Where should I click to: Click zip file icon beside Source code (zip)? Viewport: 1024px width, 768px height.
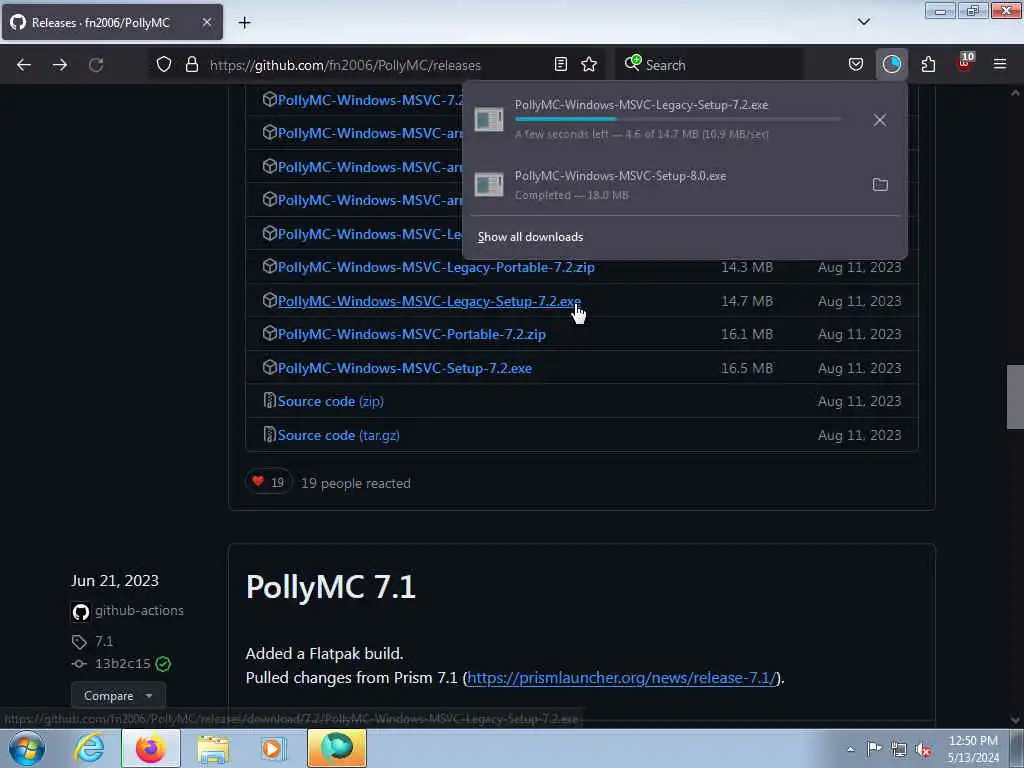(x=269, y=400)
